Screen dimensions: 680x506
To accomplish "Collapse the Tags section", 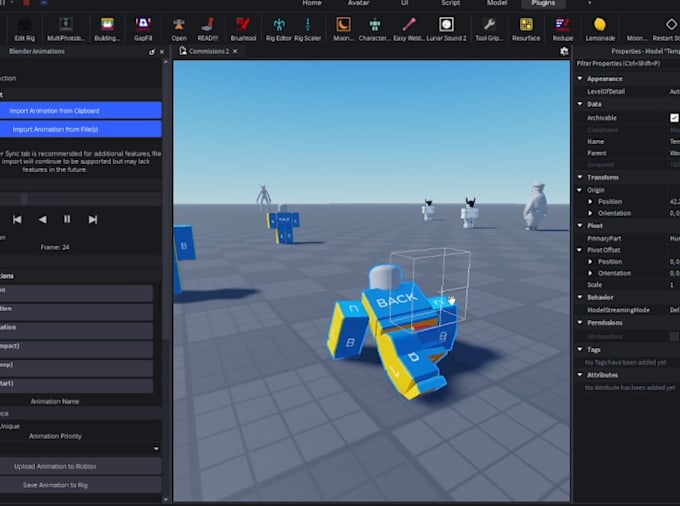I will coord(580,349).
